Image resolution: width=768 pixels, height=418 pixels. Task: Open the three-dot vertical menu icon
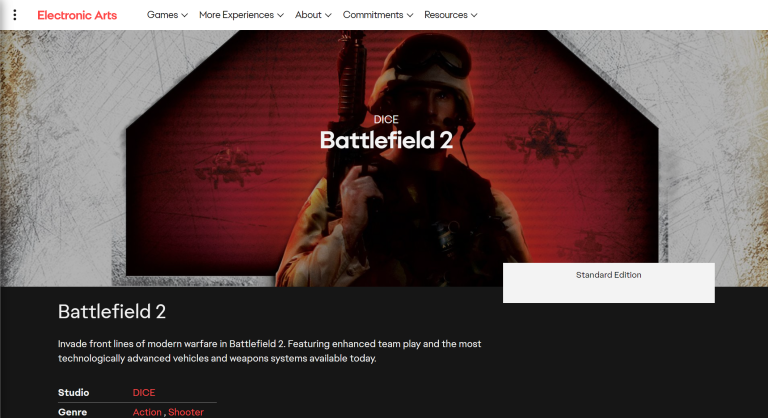tap(14, 15)
